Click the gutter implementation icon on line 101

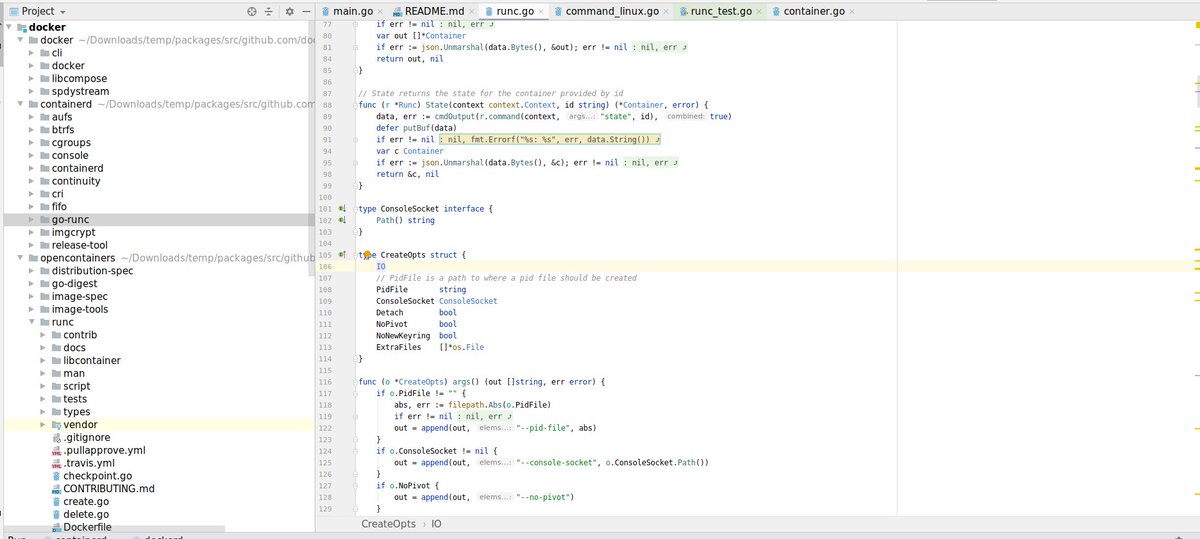pyautogui.click(x=341, y=208)
